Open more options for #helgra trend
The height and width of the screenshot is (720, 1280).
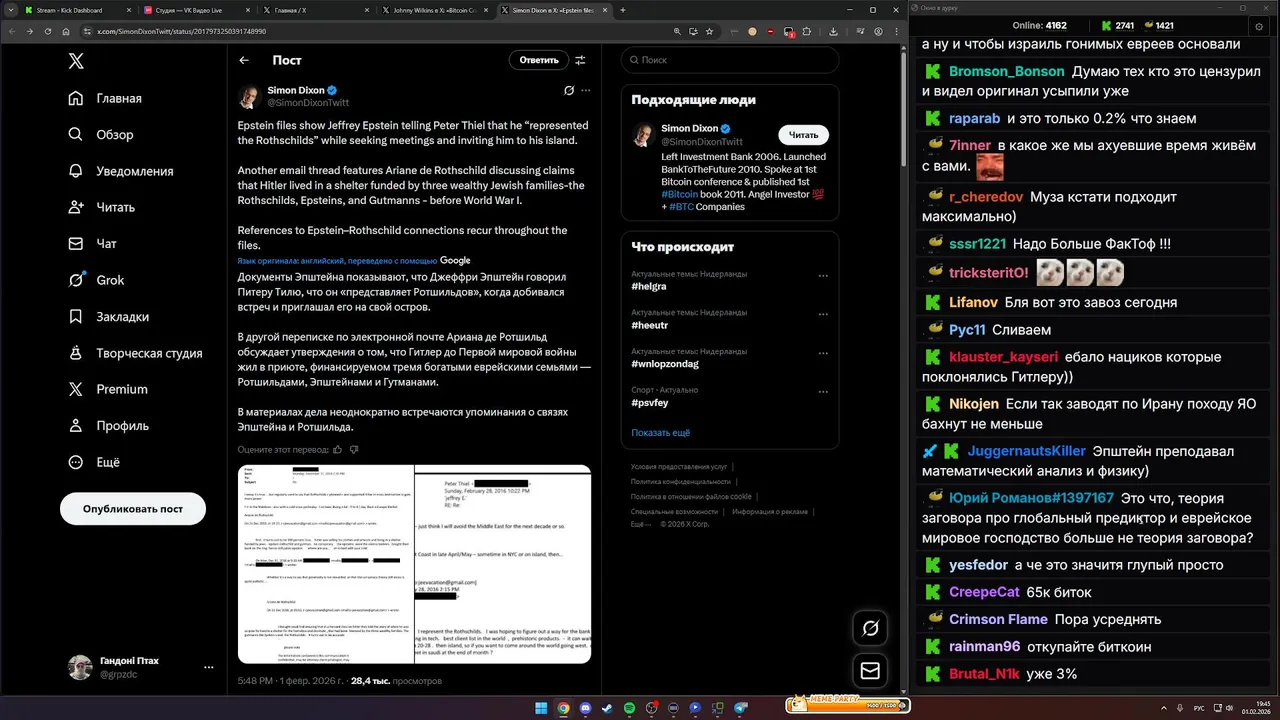[x=823, y=276]
